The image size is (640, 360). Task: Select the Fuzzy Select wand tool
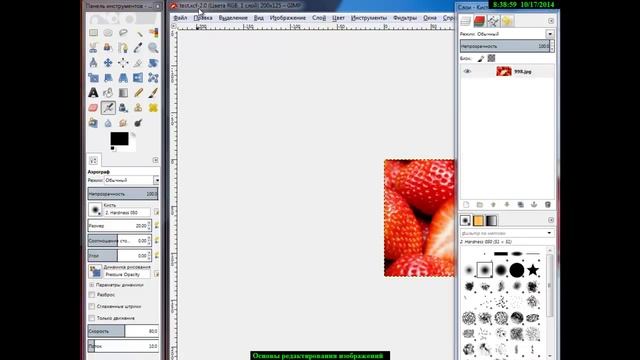[138, 33]
